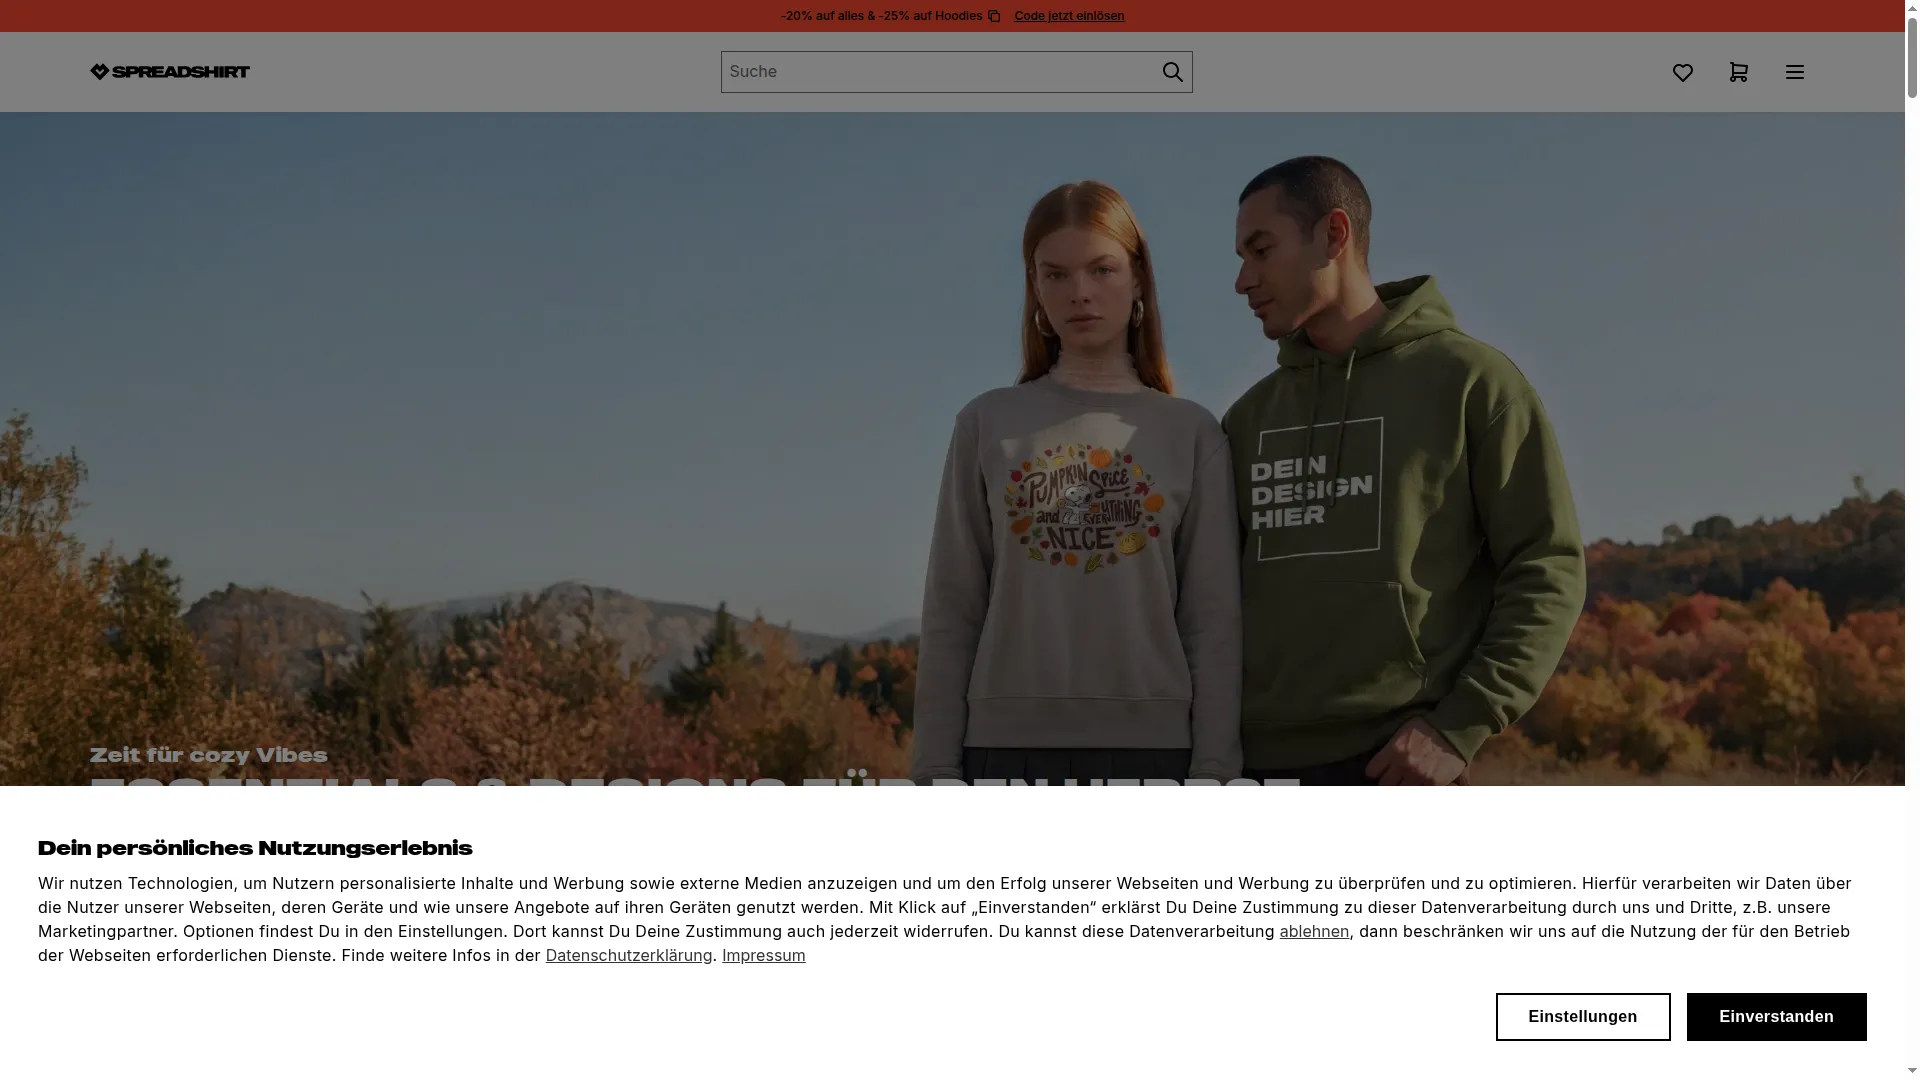Click 'Dein persönliches Nutzungserlebnis' heading
This screenshot has height=1080, width=1920.
tap(255, 849)
